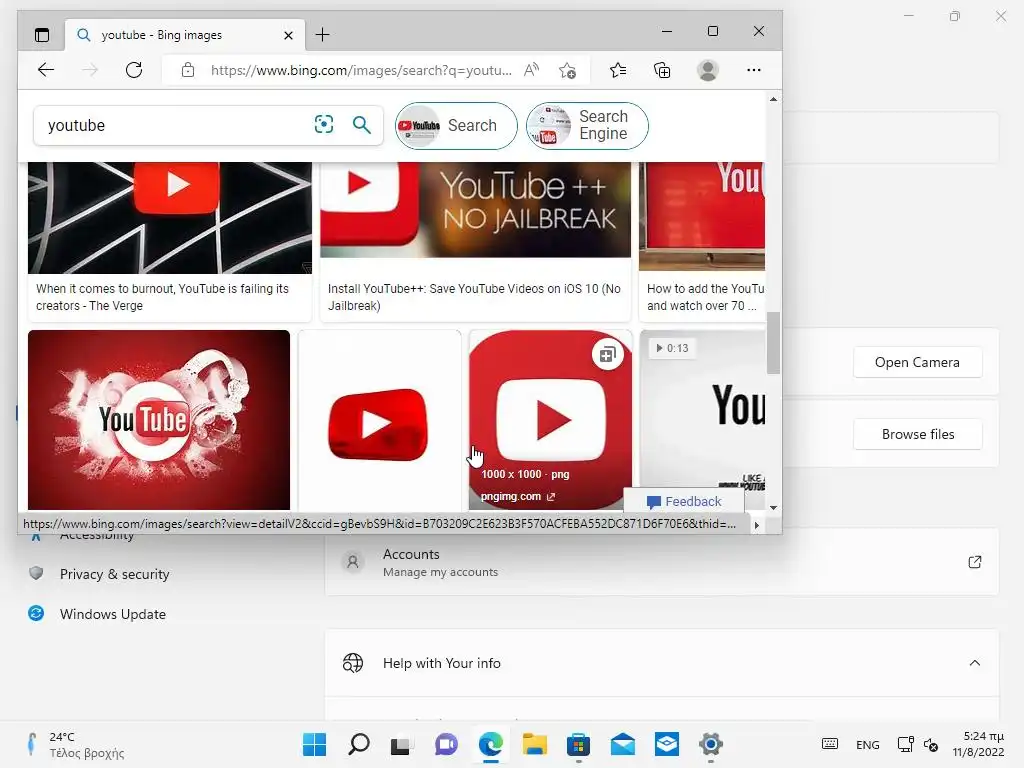Click the scroll down arrow of page
This screenshot has height=768, width=1024.
click(773, 507)
